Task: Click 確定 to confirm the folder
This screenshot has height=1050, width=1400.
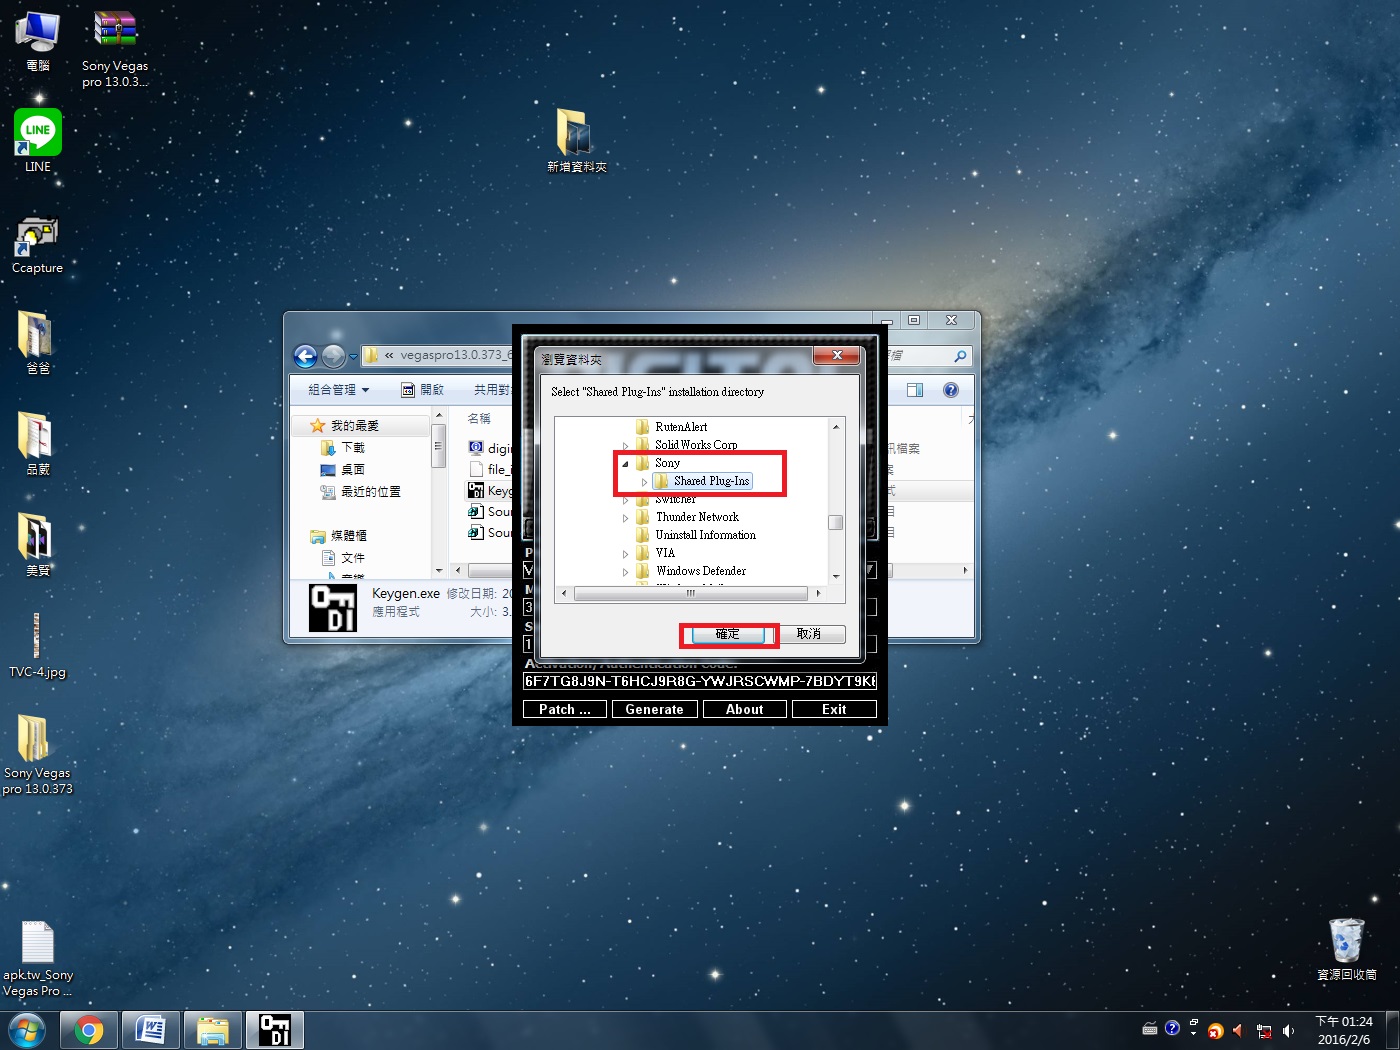Action: tap(728, 634)
